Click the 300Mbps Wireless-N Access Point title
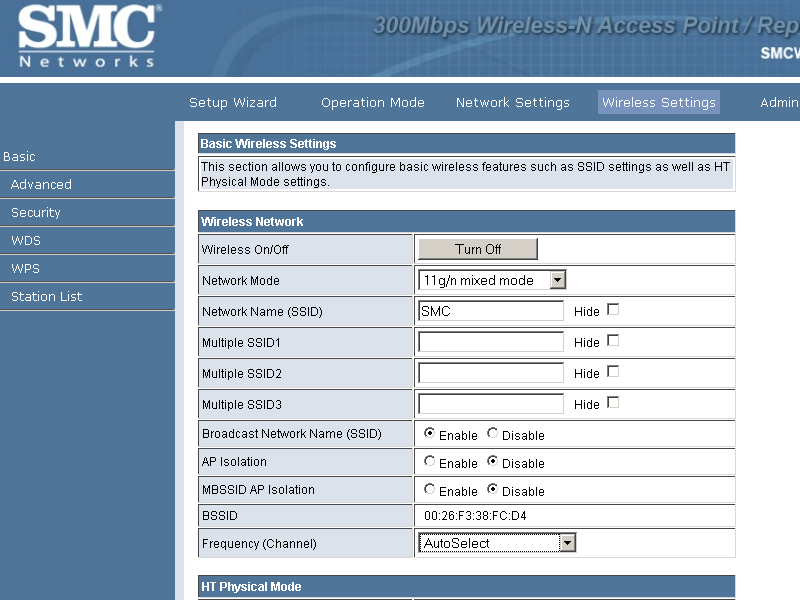Image resolution: width=800 pixels, height=600 pixels. click(x=587, y=26)
